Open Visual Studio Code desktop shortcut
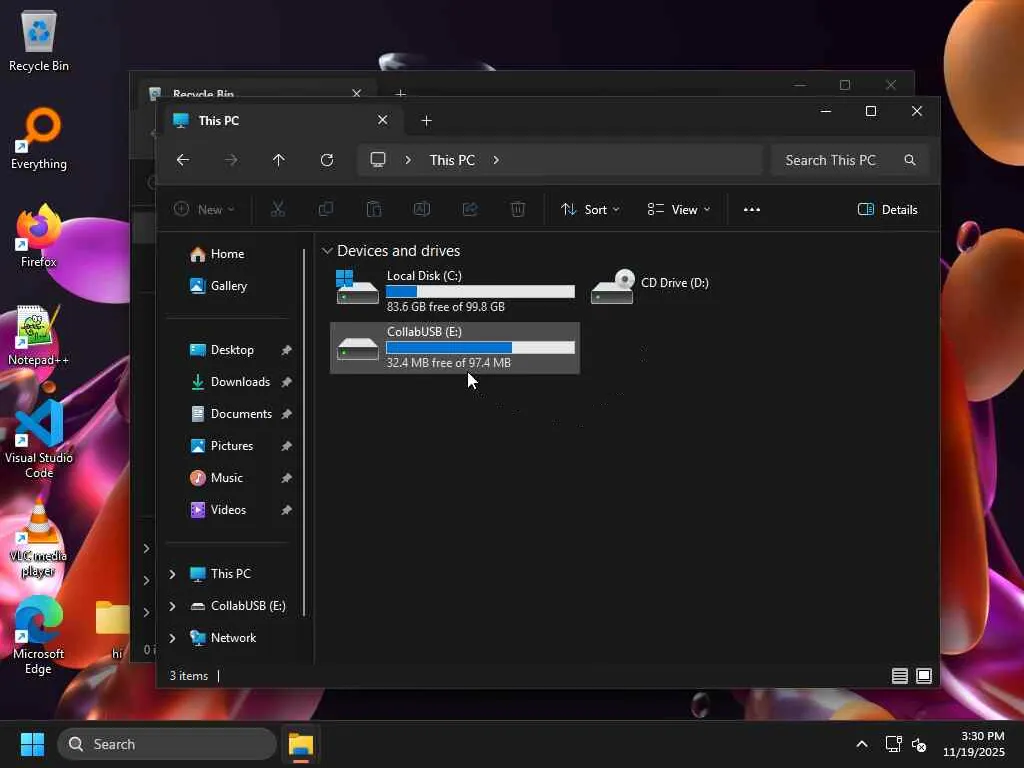 pos(39,439)
